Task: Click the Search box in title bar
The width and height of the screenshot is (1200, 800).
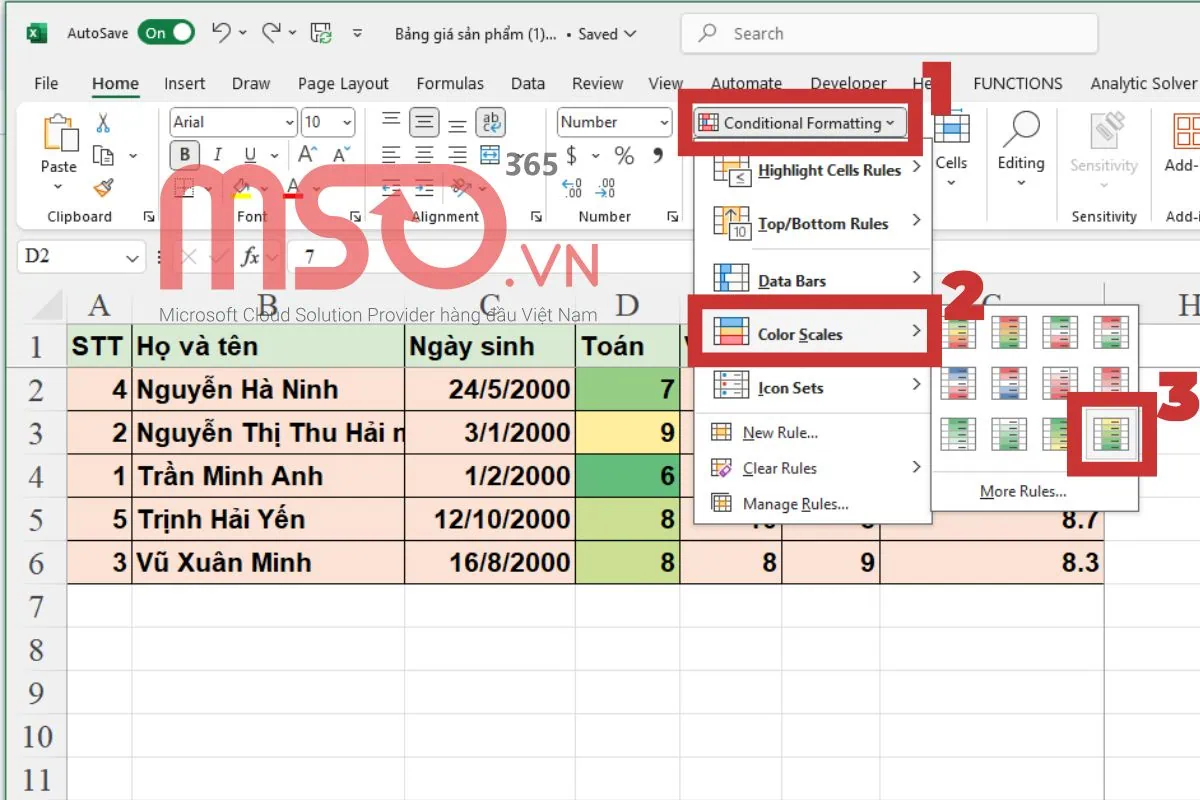Action: [888, 33]
